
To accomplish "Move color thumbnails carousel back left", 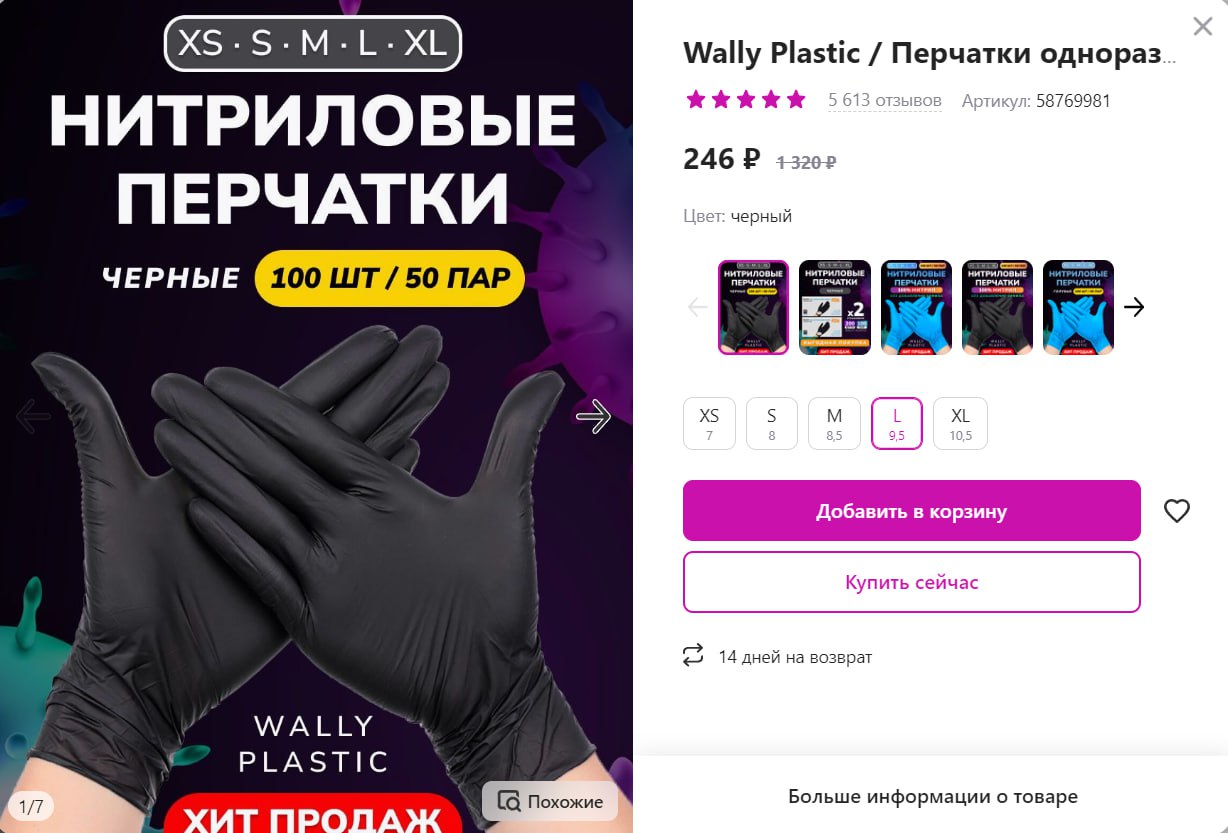I will coord(698,307).
